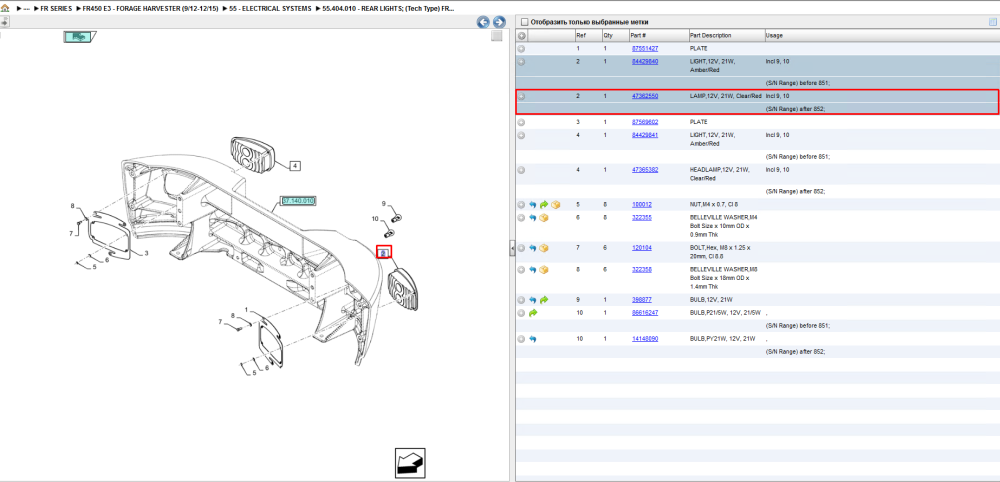Open part number link 87551427
The width and height of the screenshot is (1000, 482).
pos(645,48)
